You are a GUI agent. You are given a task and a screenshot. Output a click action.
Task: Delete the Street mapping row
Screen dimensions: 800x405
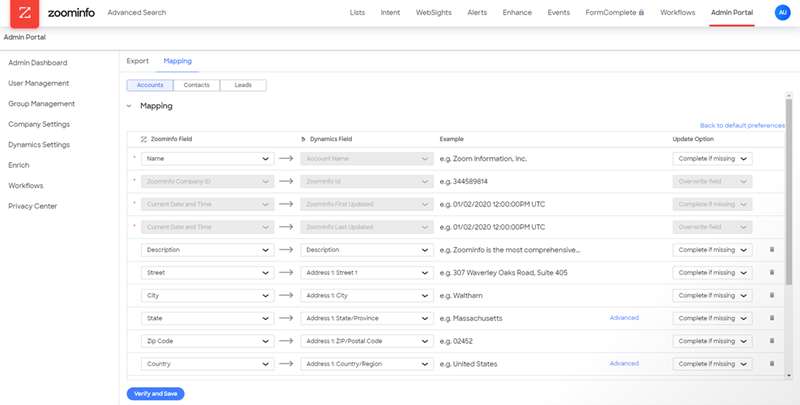771,272
